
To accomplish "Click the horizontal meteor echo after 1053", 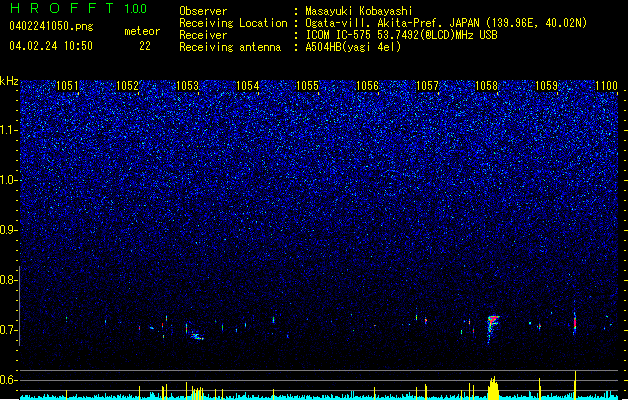I will coord(197,337).
